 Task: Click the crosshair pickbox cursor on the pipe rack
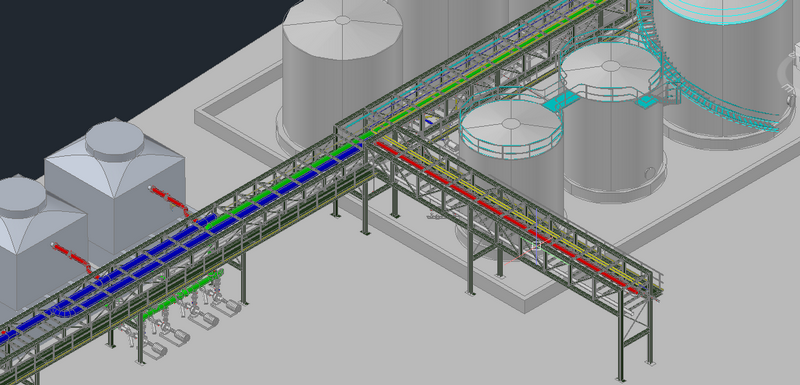pos(536,245)
